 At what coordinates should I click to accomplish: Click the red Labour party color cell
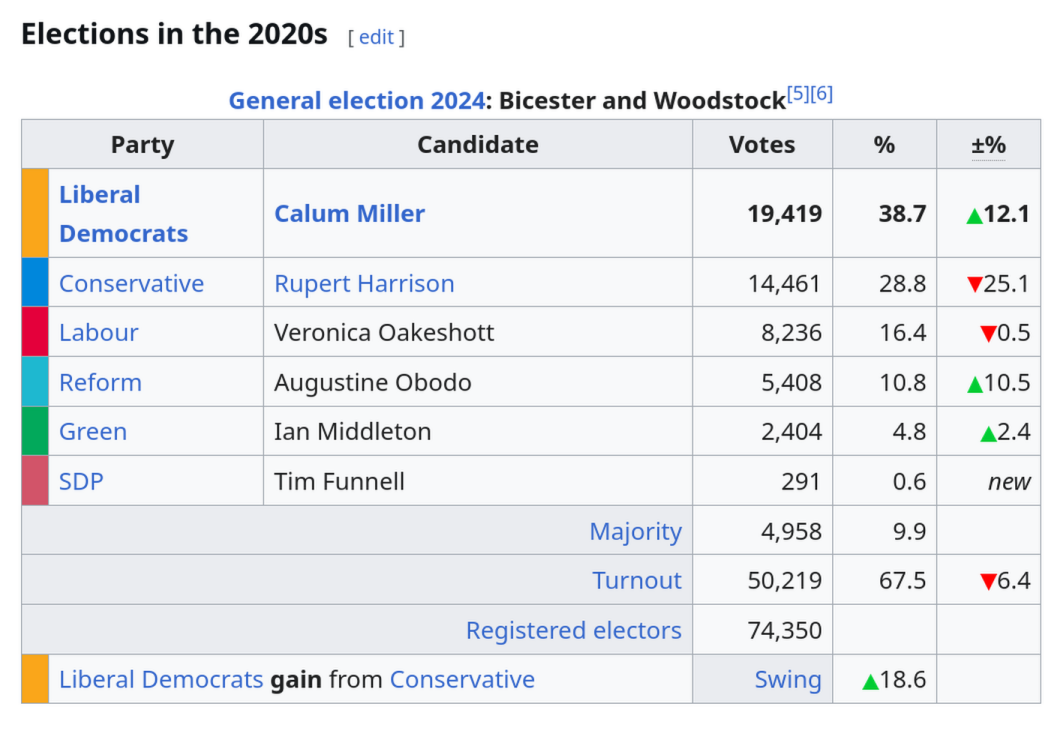pos(35,332)
